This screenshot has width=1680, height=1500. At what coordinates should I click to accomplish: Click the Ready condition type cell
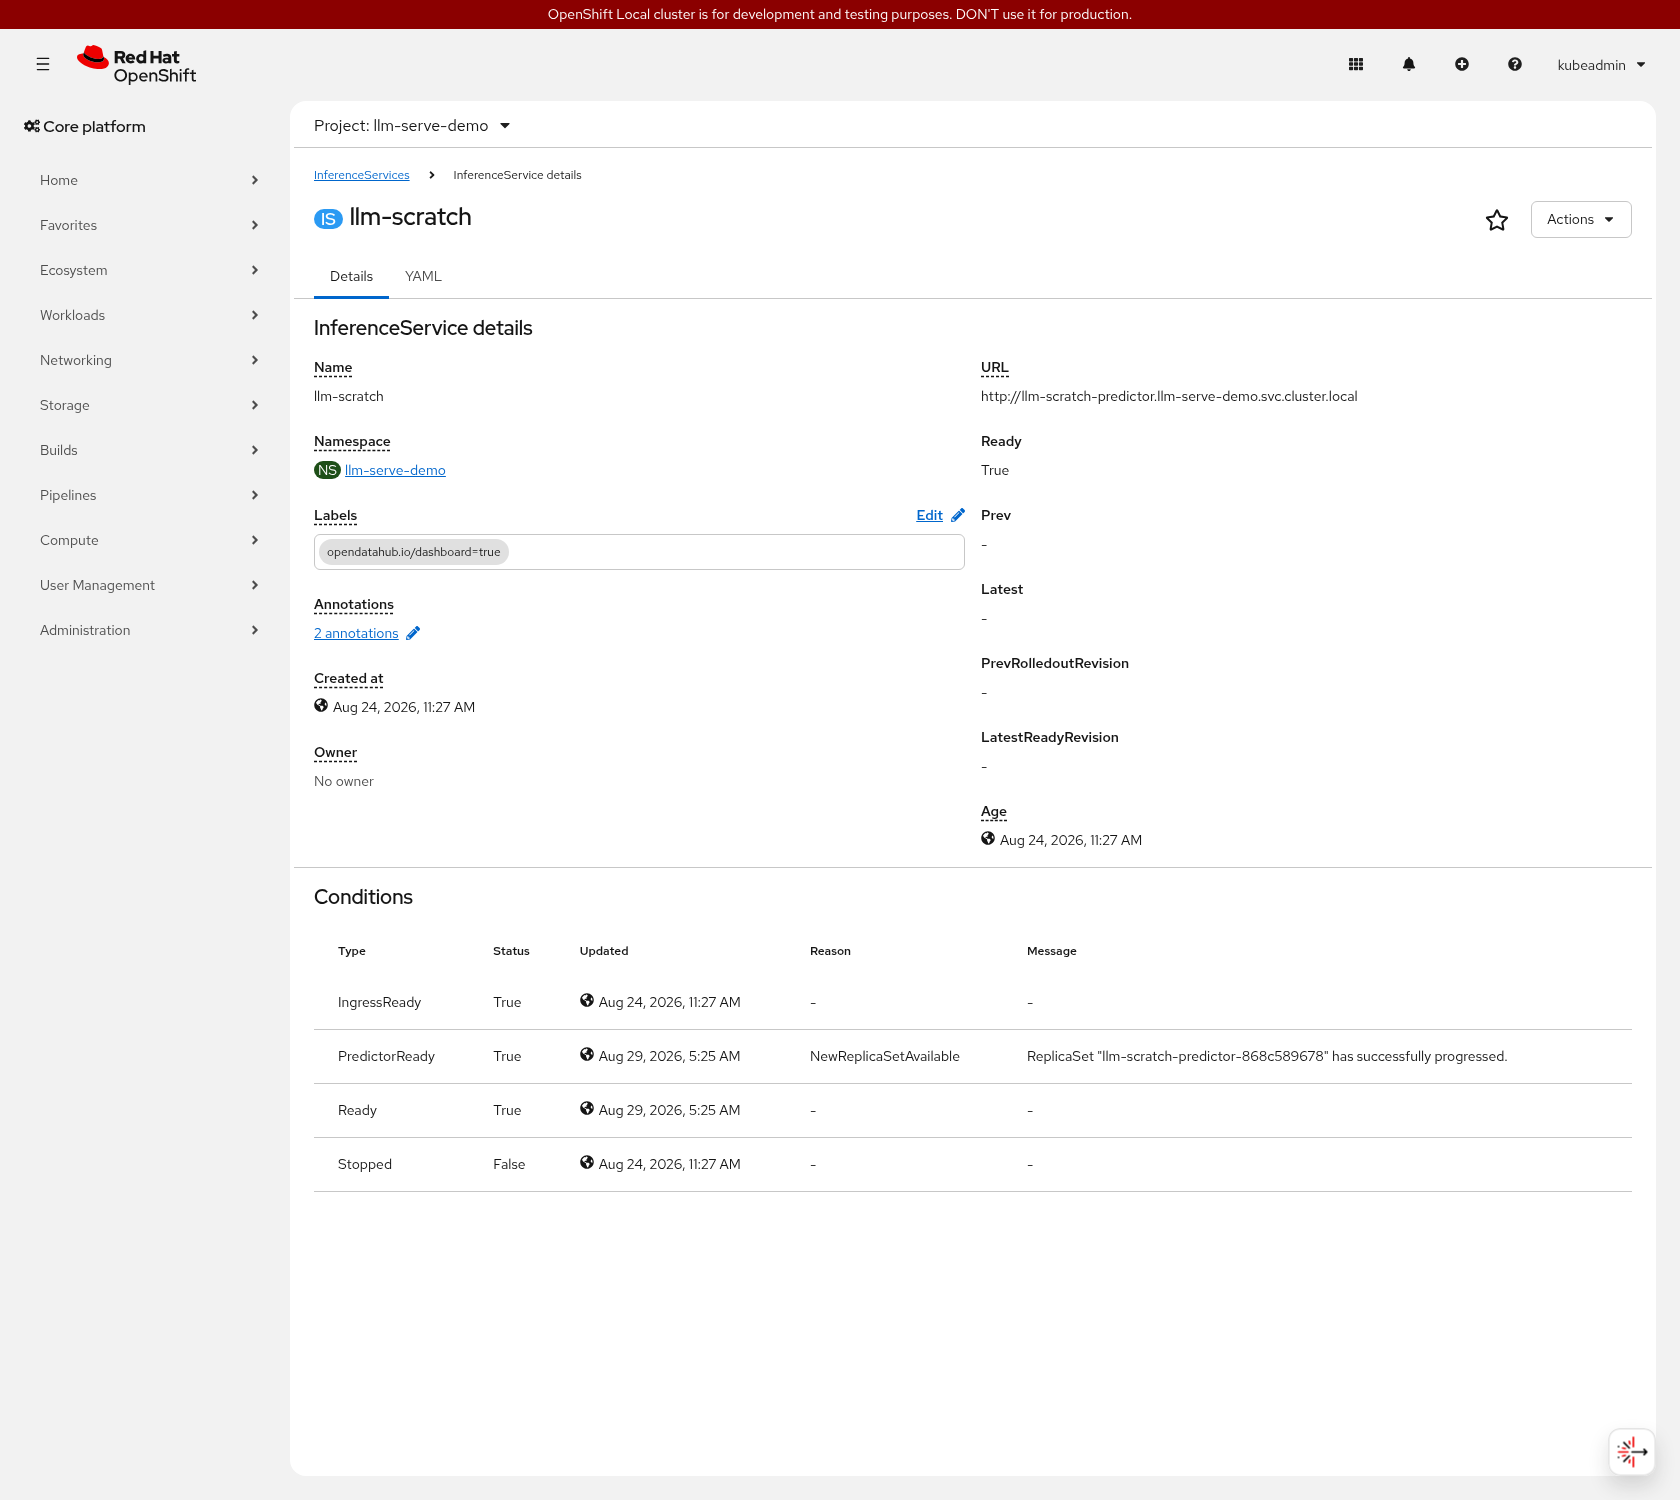point(357,1110)
